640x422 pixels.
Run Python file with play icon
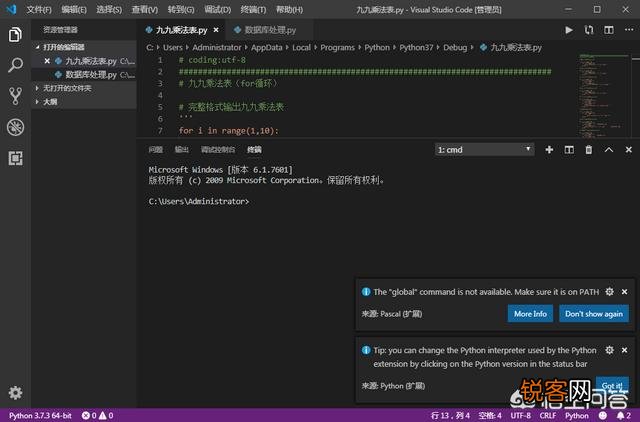pyautogui.click(x=569, y=30)
